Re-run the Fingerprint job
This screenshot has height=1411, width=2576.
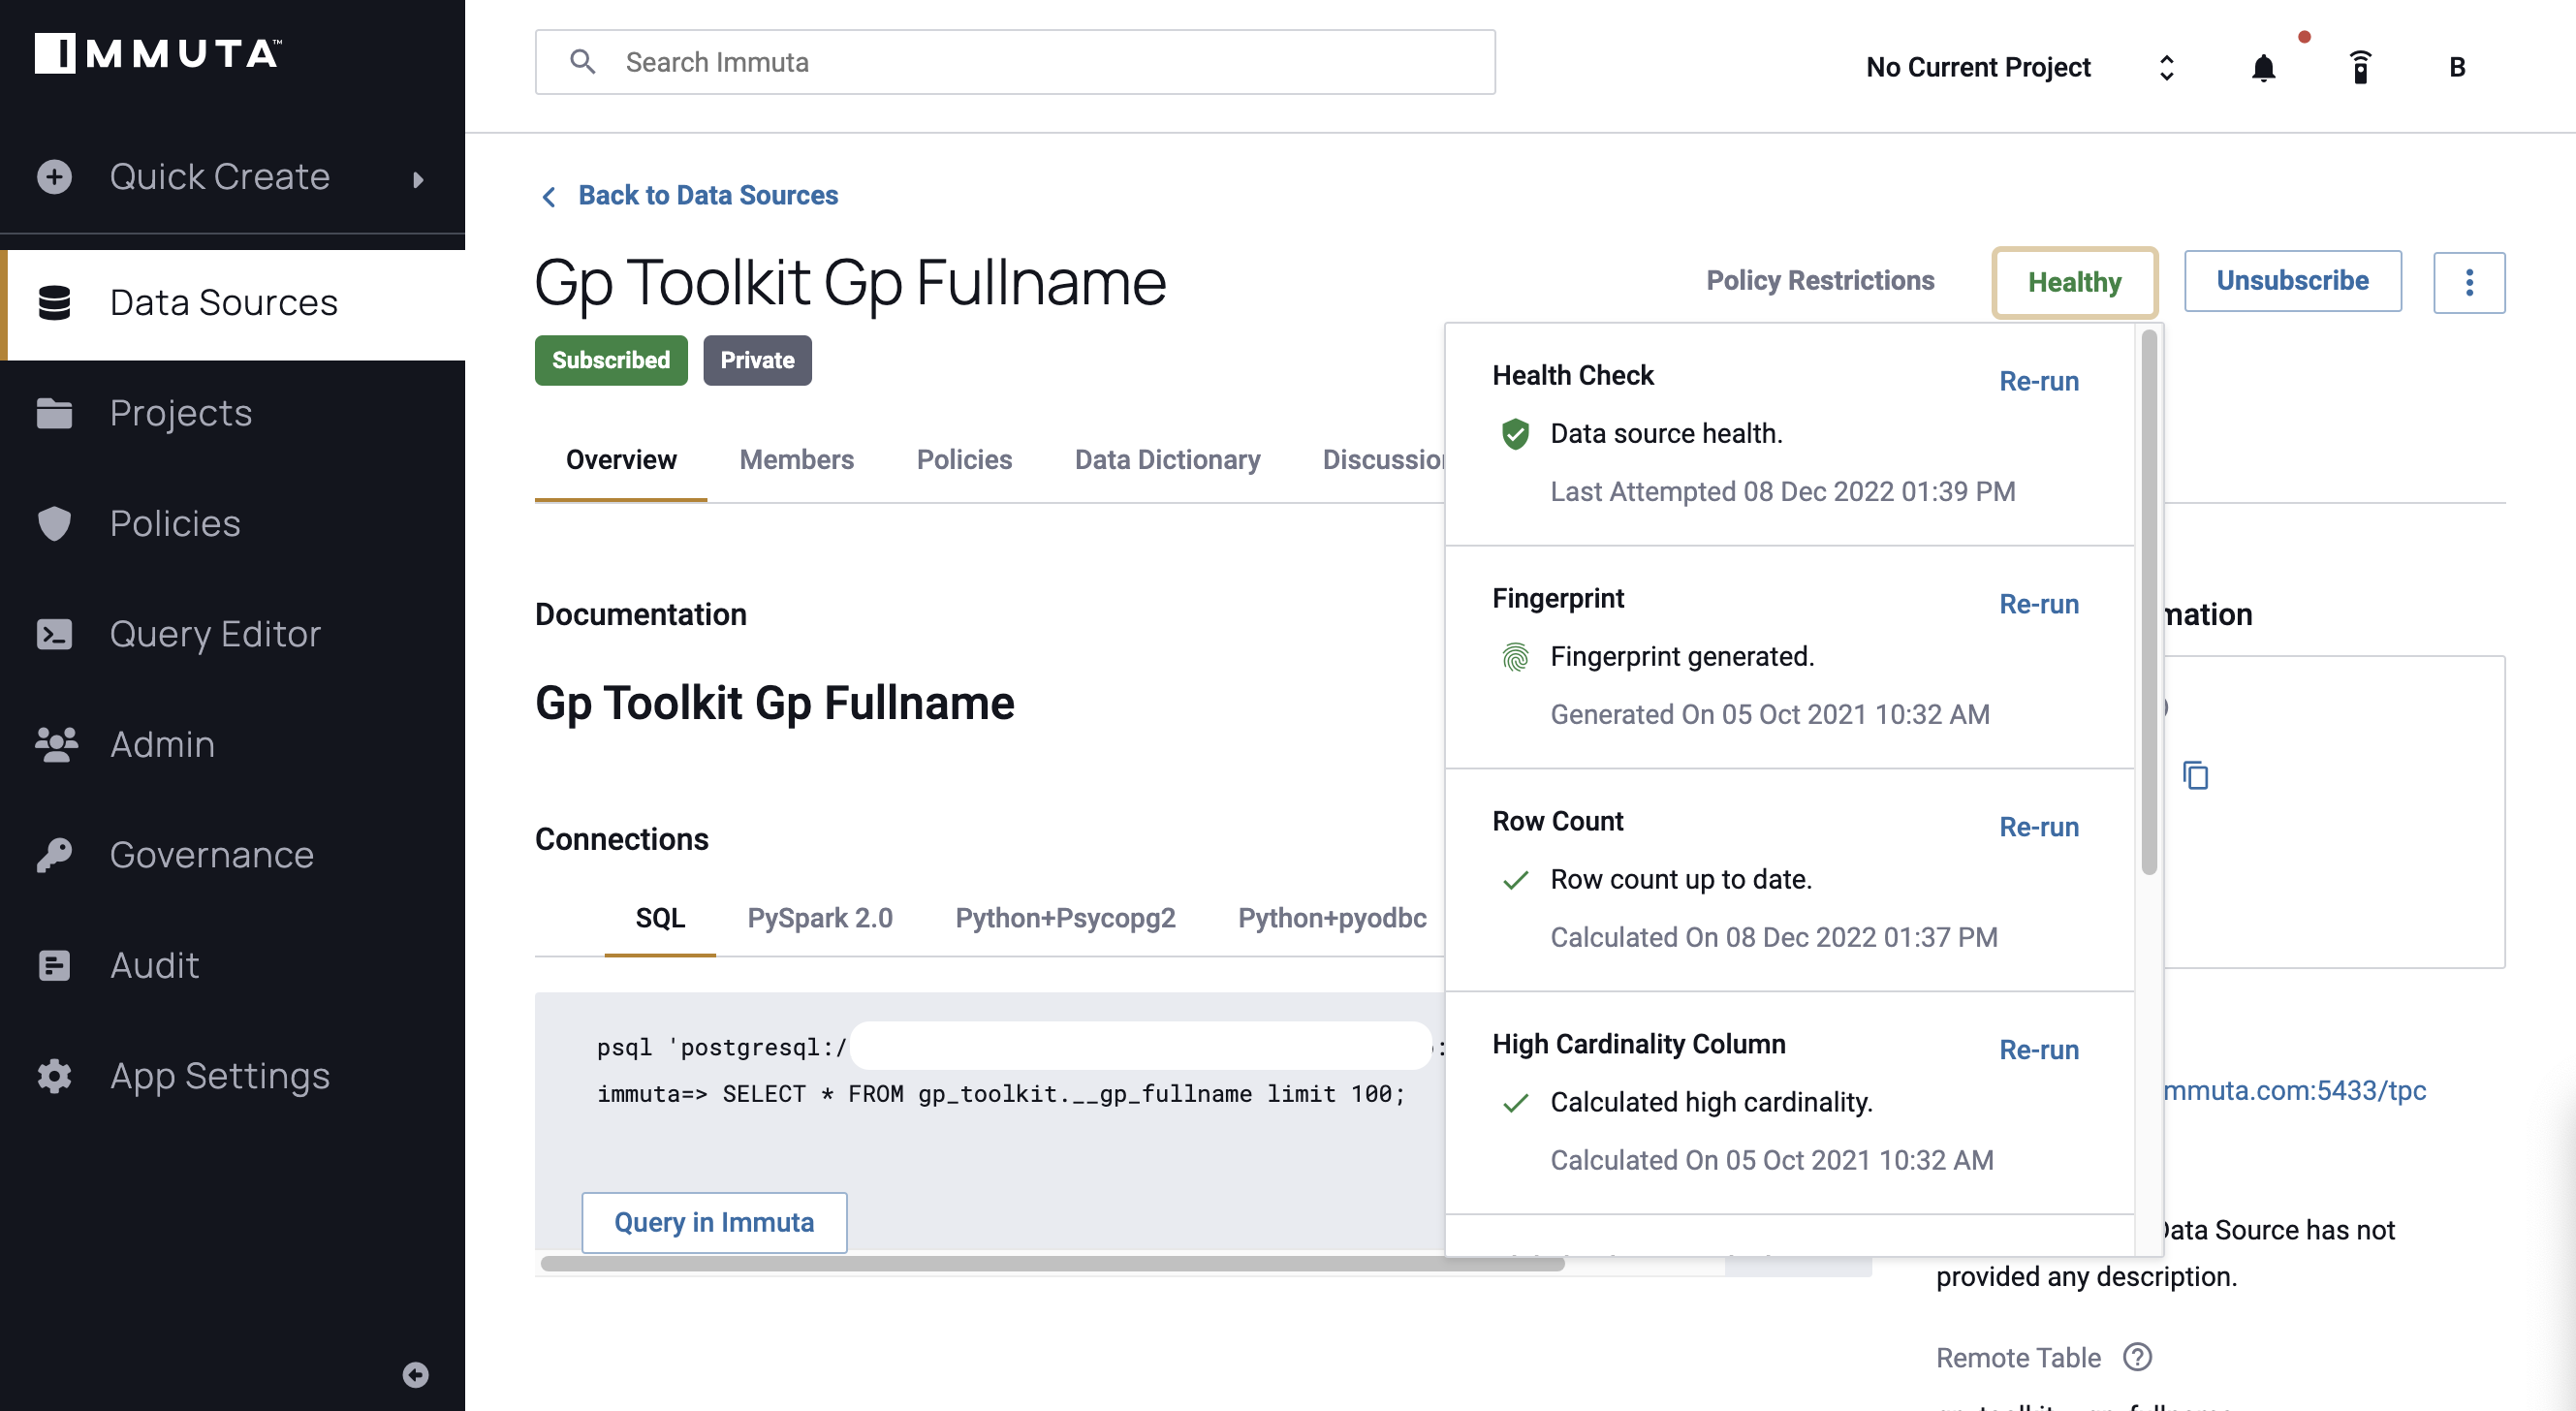2038,604
